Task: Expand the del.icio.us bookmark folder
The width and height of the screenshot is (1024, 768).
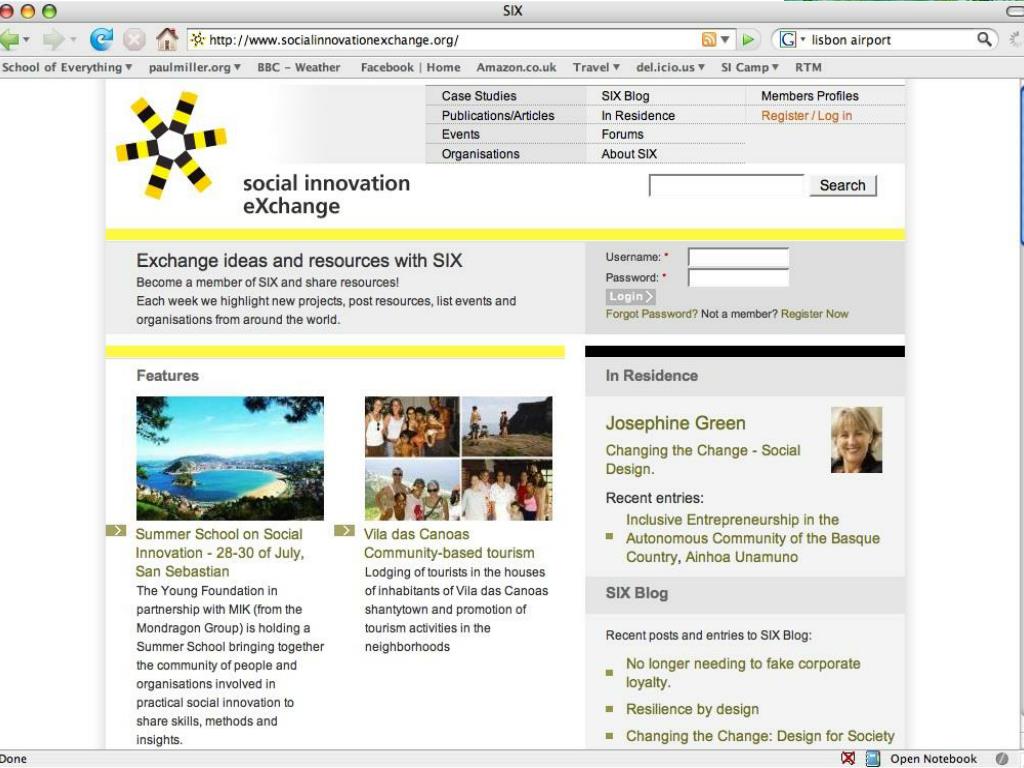Action: pyautogui.click(x=671, y=67)
